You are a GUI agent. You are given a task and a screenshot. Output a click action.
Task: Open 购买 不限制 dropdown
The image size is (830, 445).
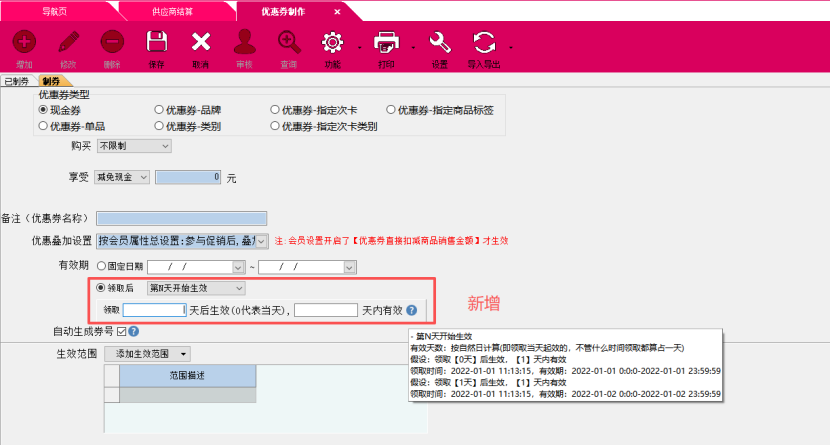(134, 146)
